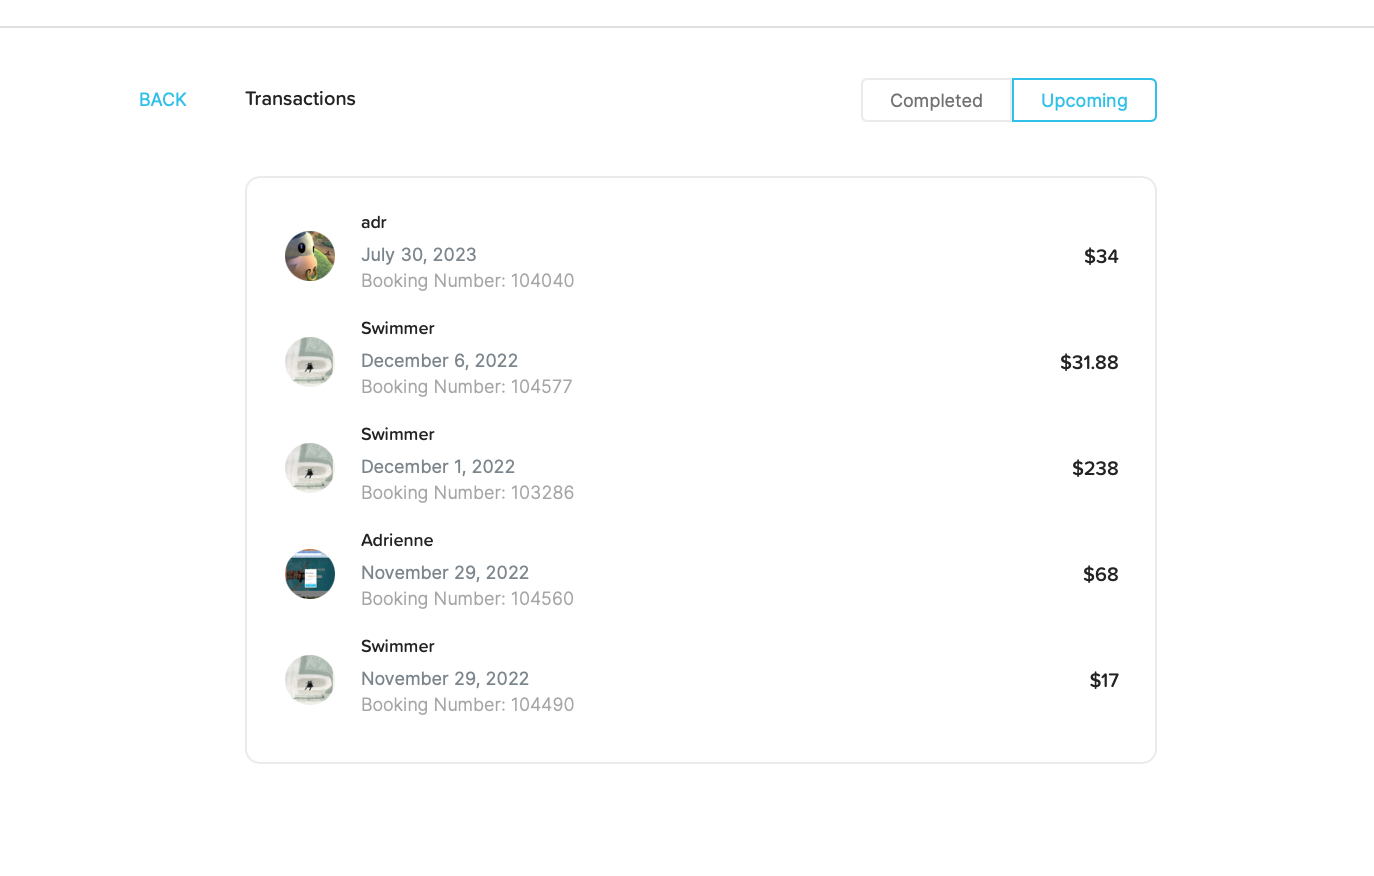Click the adr profile avatar
This screenshot has height=876, width=1374.
(310, 256)
